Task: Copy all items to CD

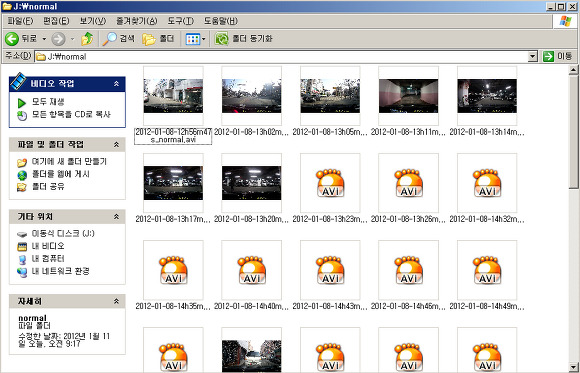Action: tap(71, 115)
